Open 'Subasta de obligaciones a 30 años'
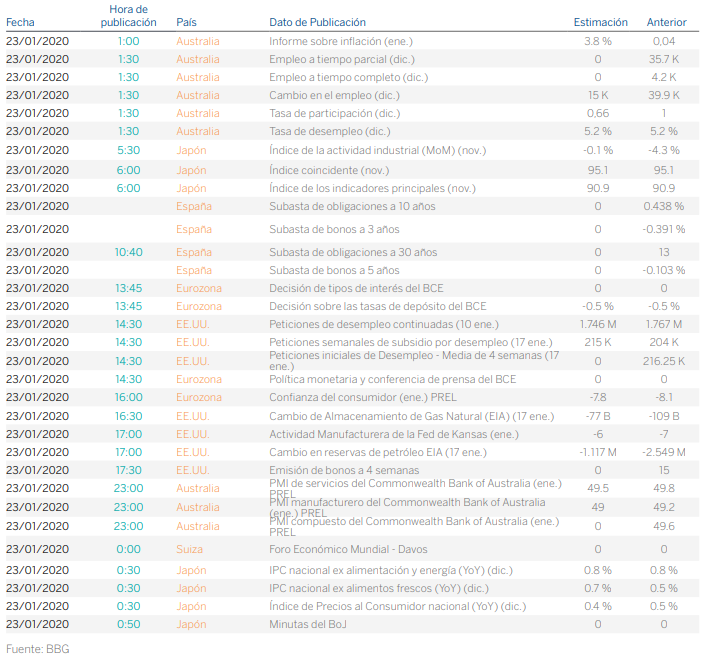 point(353,252)
